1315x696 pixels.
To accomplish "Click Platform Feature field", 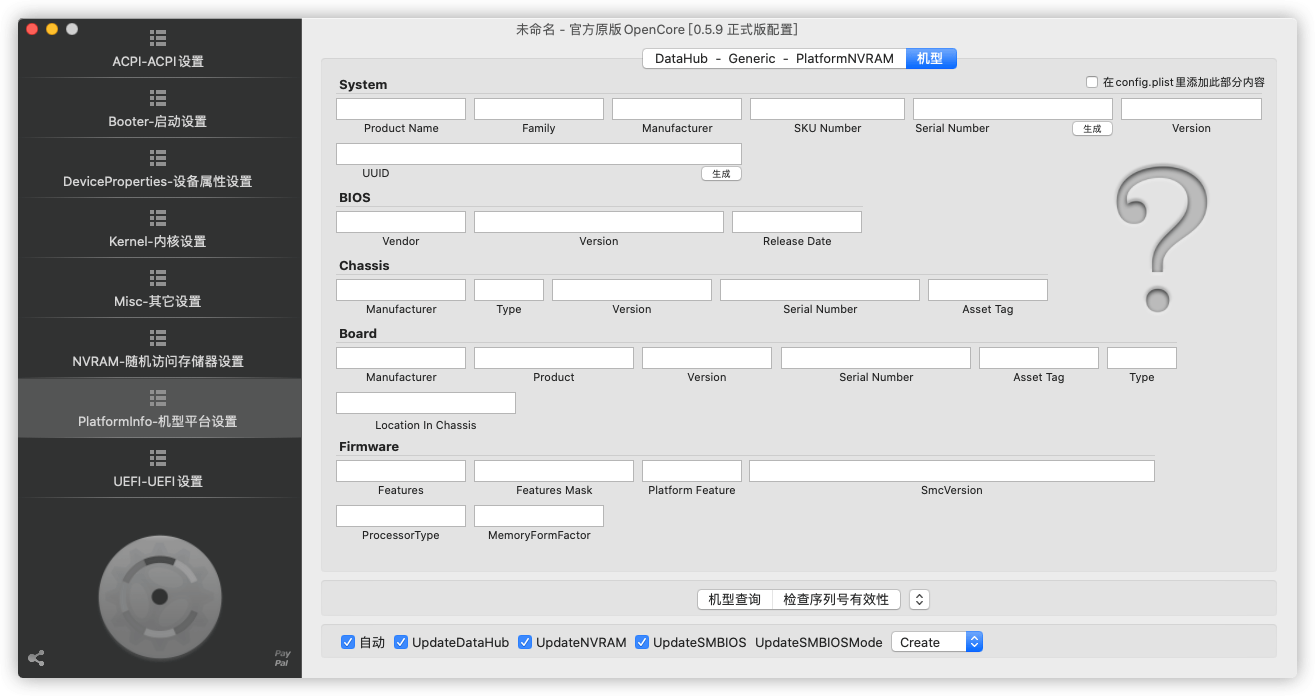I will coord(692,471).
